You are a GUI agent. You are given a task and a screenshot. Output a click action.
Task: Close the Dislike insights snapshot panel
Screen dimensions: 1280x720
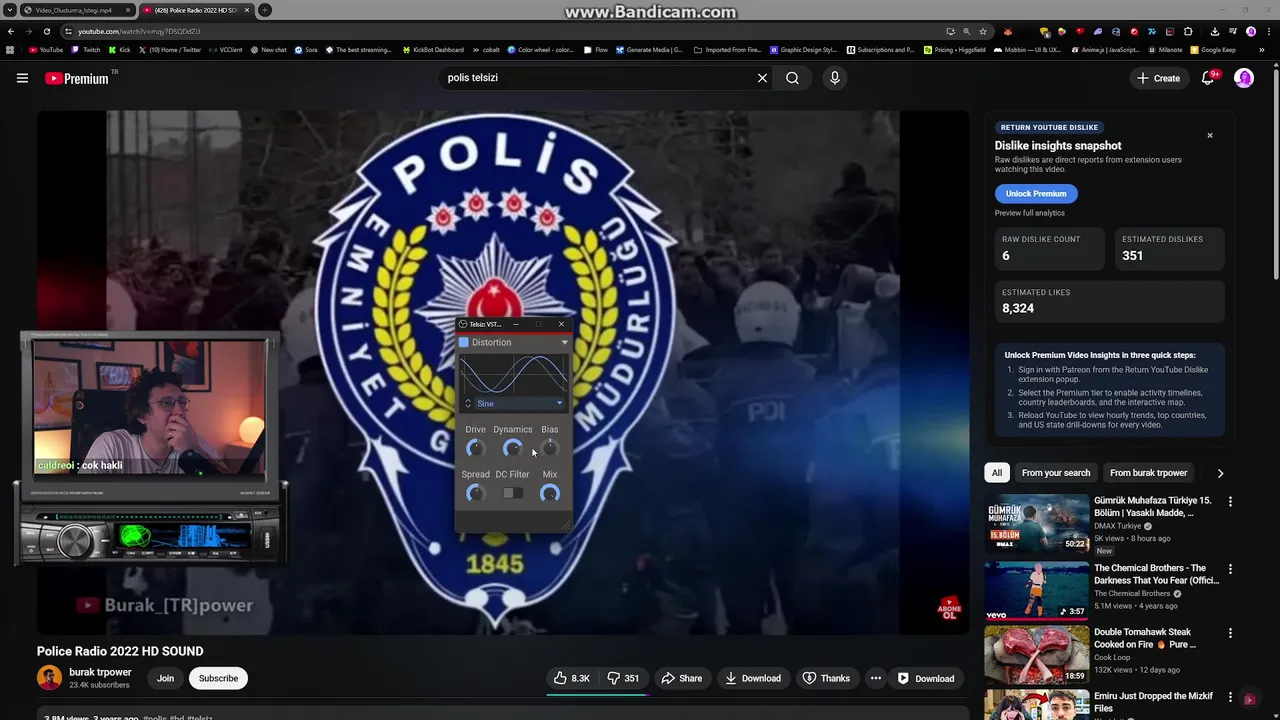(1209, 135)
